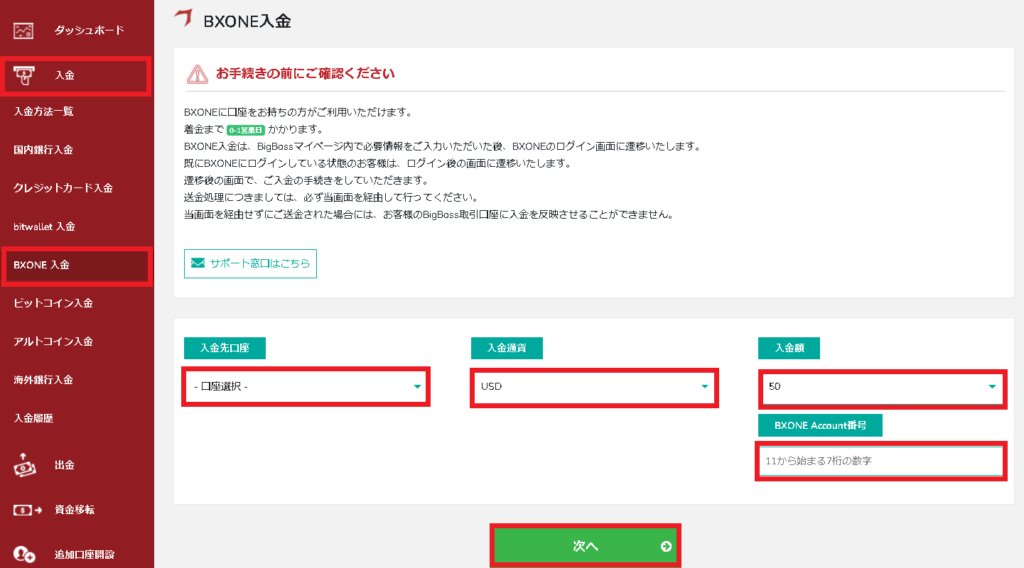Click the BXONE Account number input field
The image size is (1024, 568).
point(881,461)
